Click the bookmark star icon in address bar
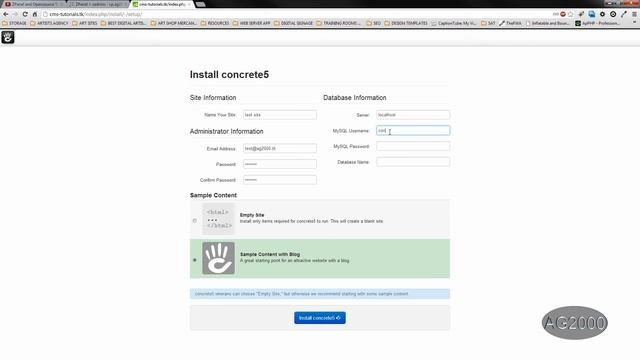This screenshot has width=640, height=360. (x=571, y=14)
